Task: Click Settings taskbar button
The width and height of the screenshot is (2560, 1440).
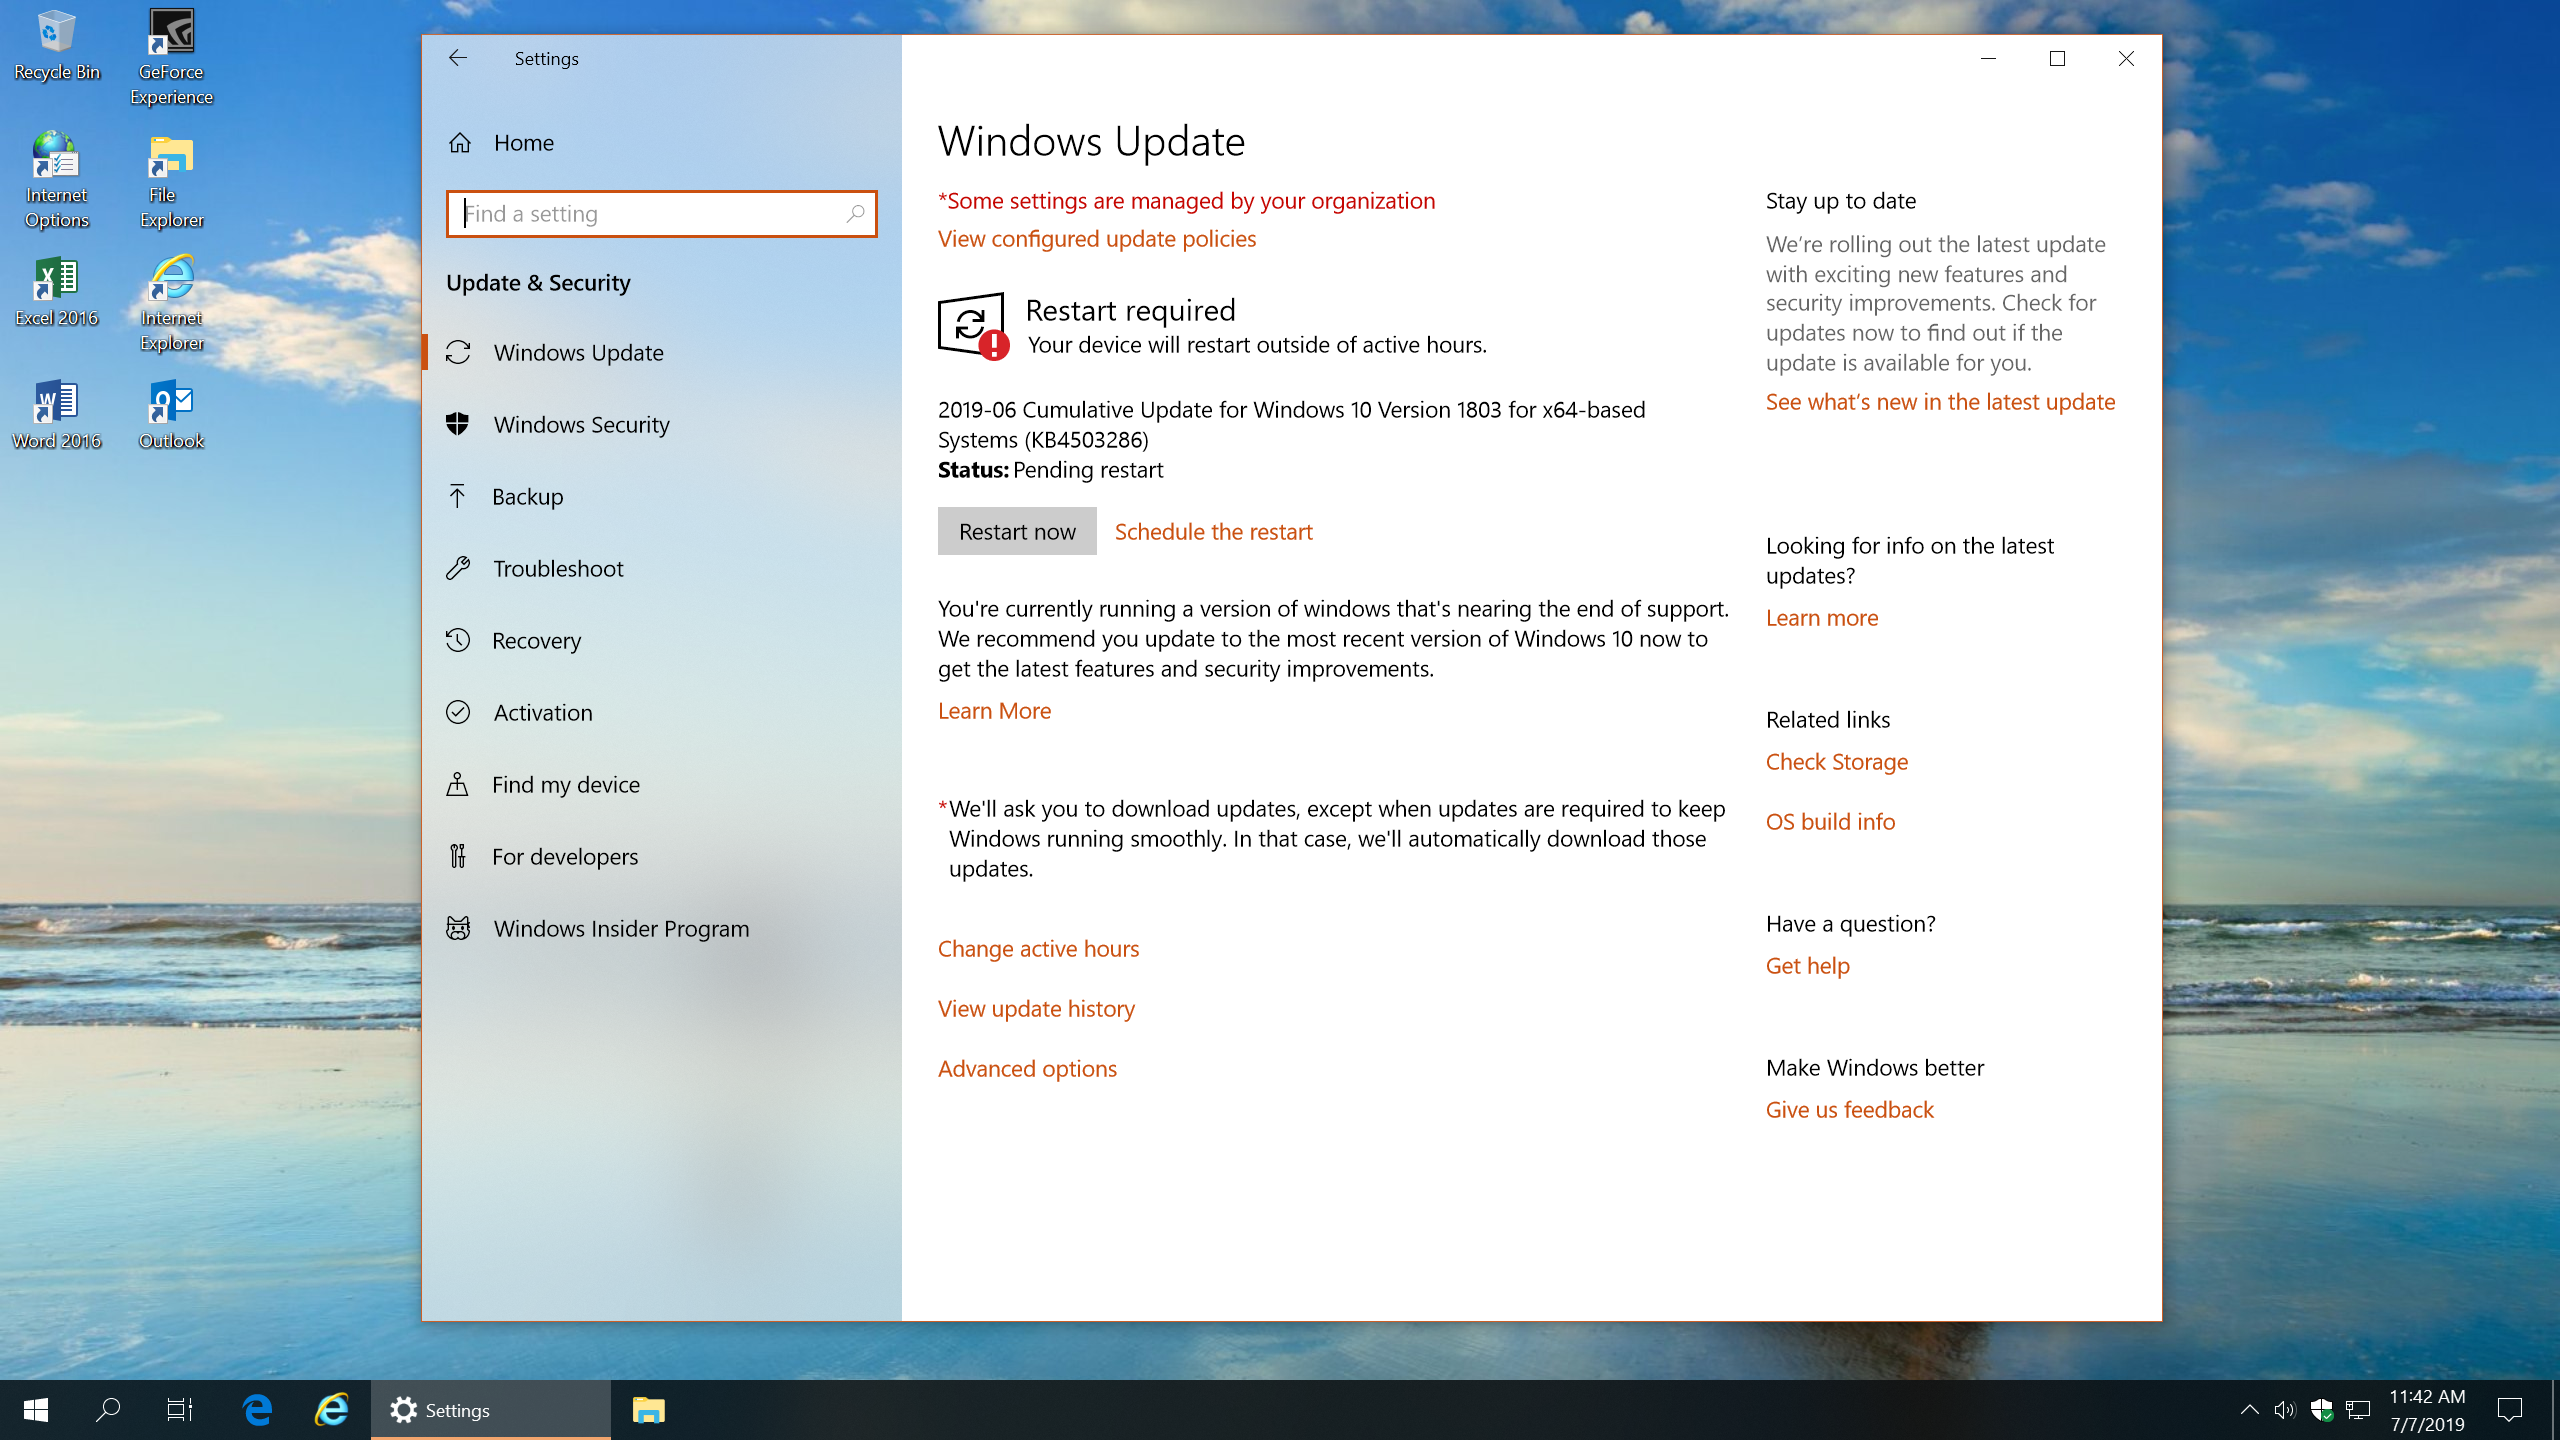Action: pyautogui.click(x=491, y=1410)
